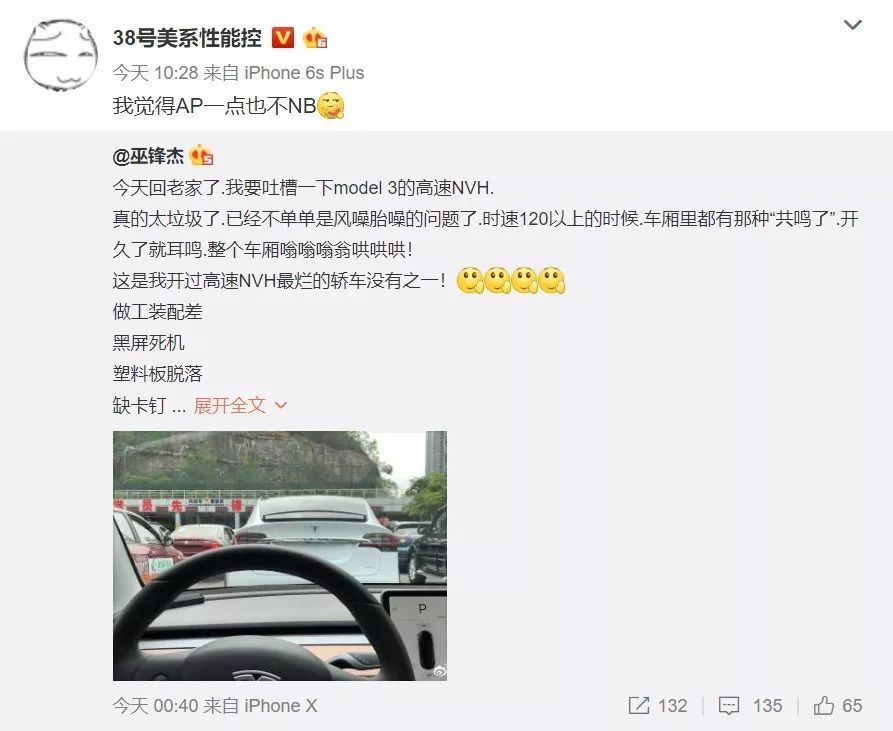Screen dimensions: 893x731
Task: Click the membership crown badge beside poster name
Action: point(314,38)
